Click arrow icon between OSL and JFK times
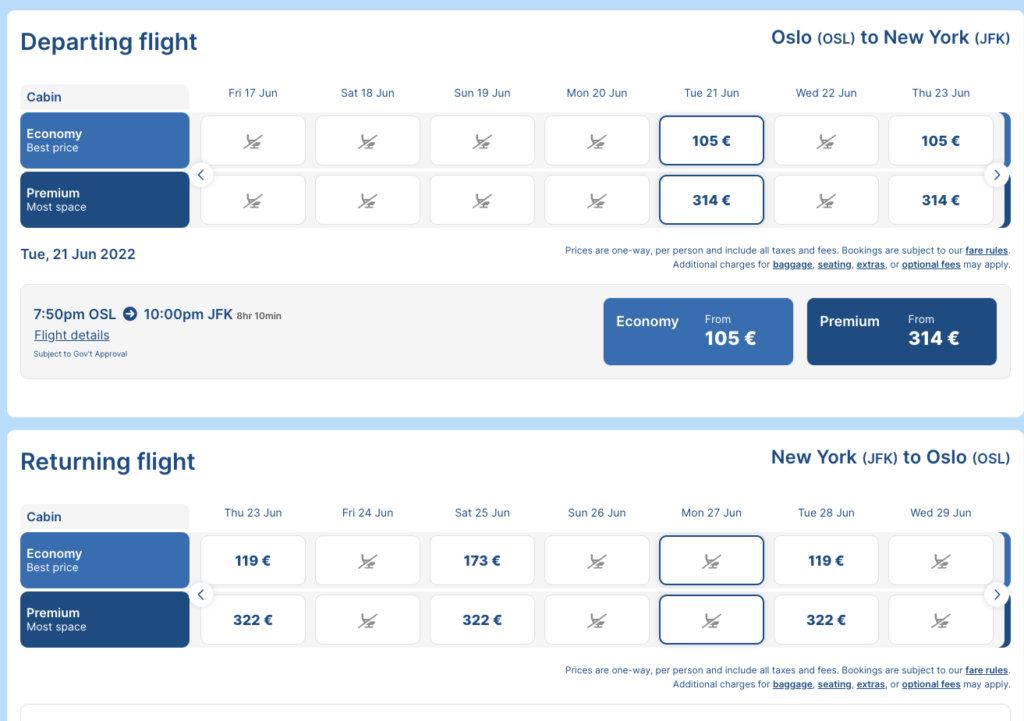 pyautogui.click(x=130, y=314)
